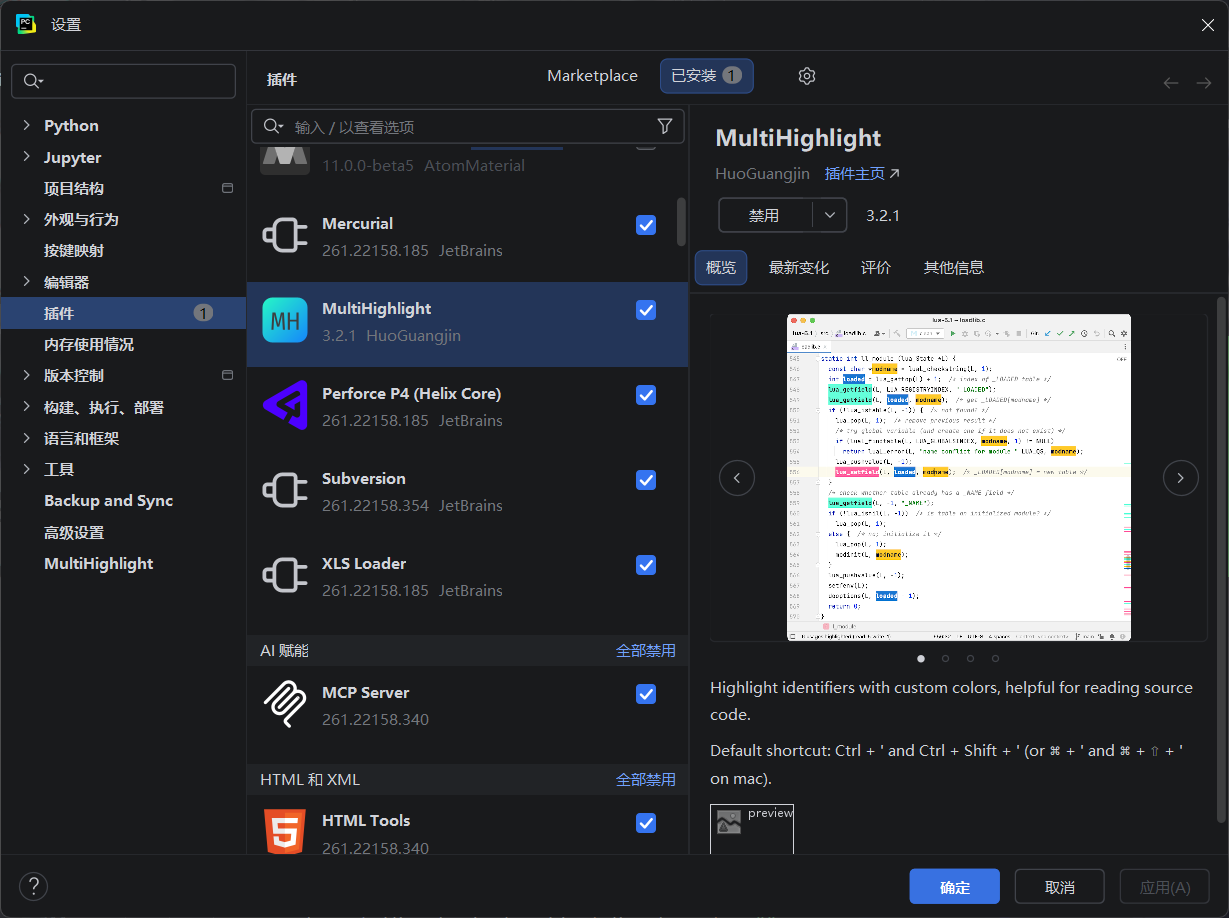Image resolution: width=1229 pixels, height=918 pixels.
Task: Open the 概览 tab
Action: [721, 268]
